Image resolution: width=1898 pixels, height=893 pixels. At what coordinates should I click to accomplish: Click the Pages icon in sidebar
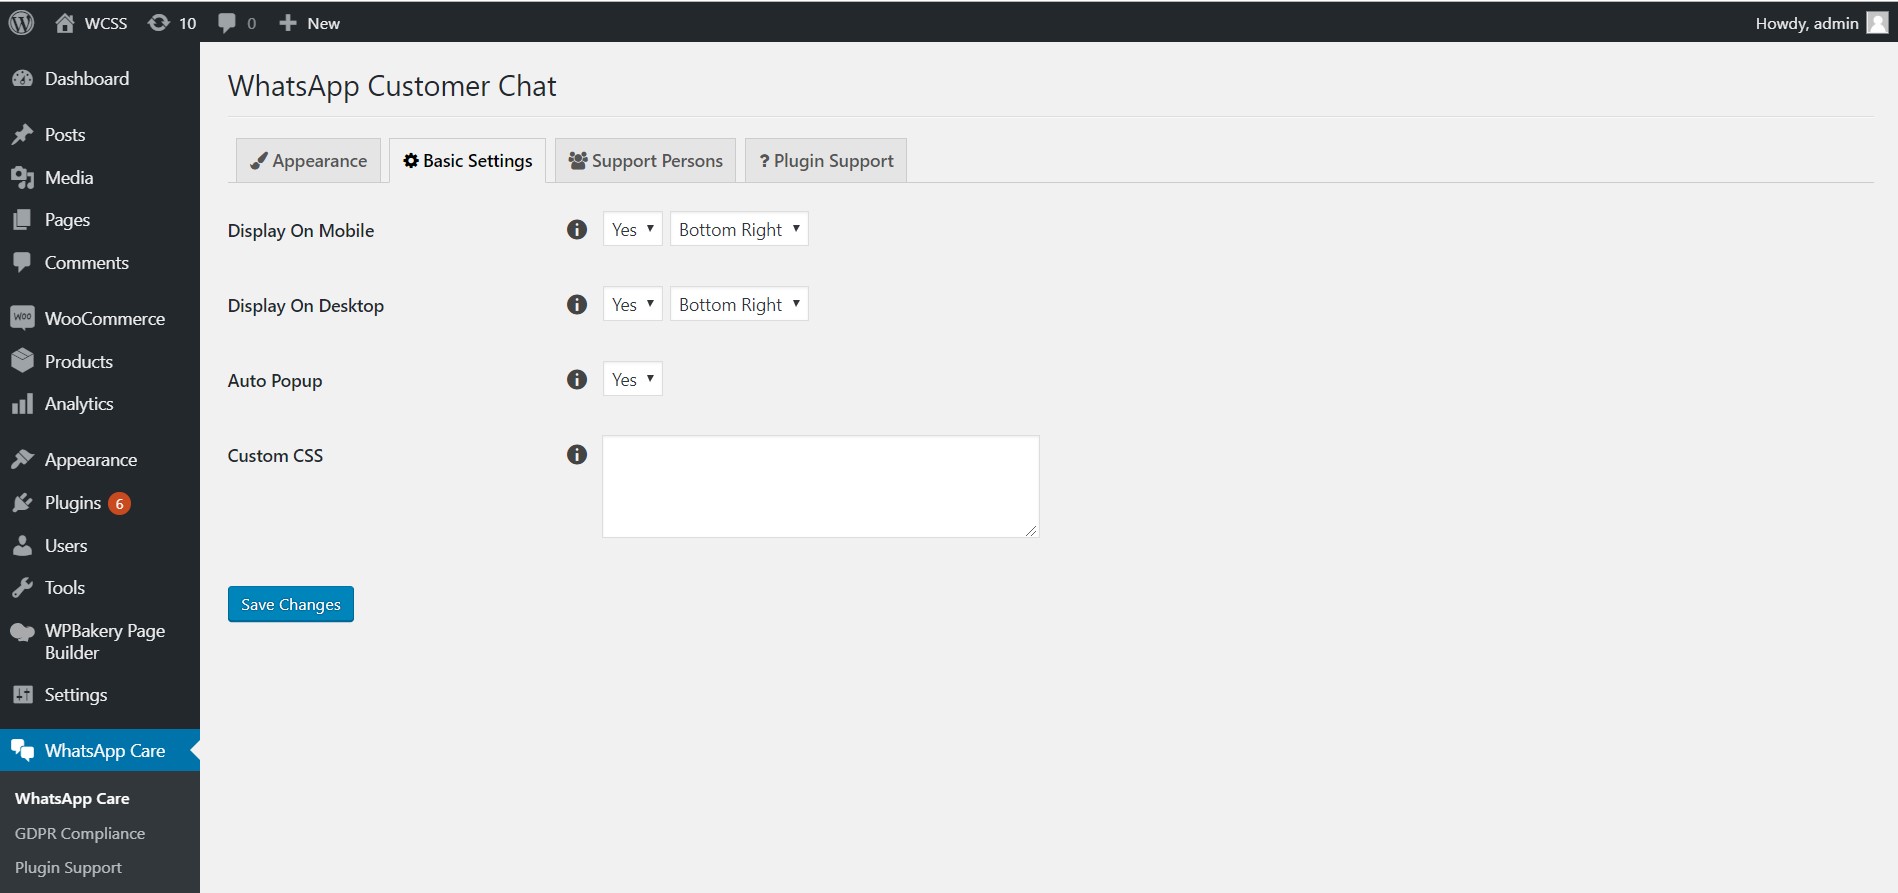pyautogui.click(x=22, y=220)
